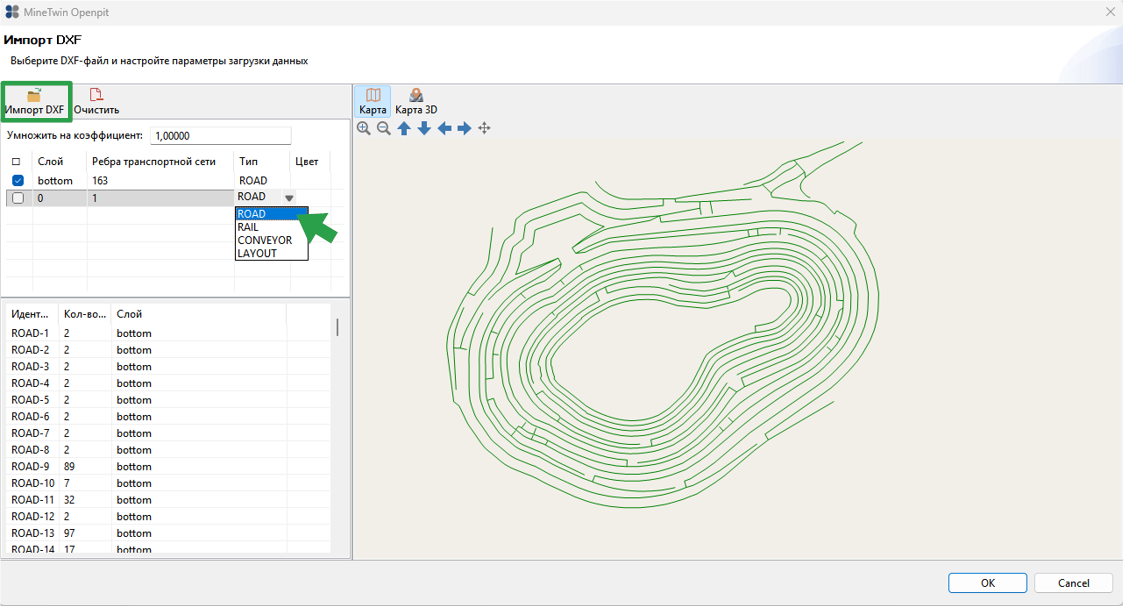
Task: Switch to the Карта tab
Action: point(372,102)
